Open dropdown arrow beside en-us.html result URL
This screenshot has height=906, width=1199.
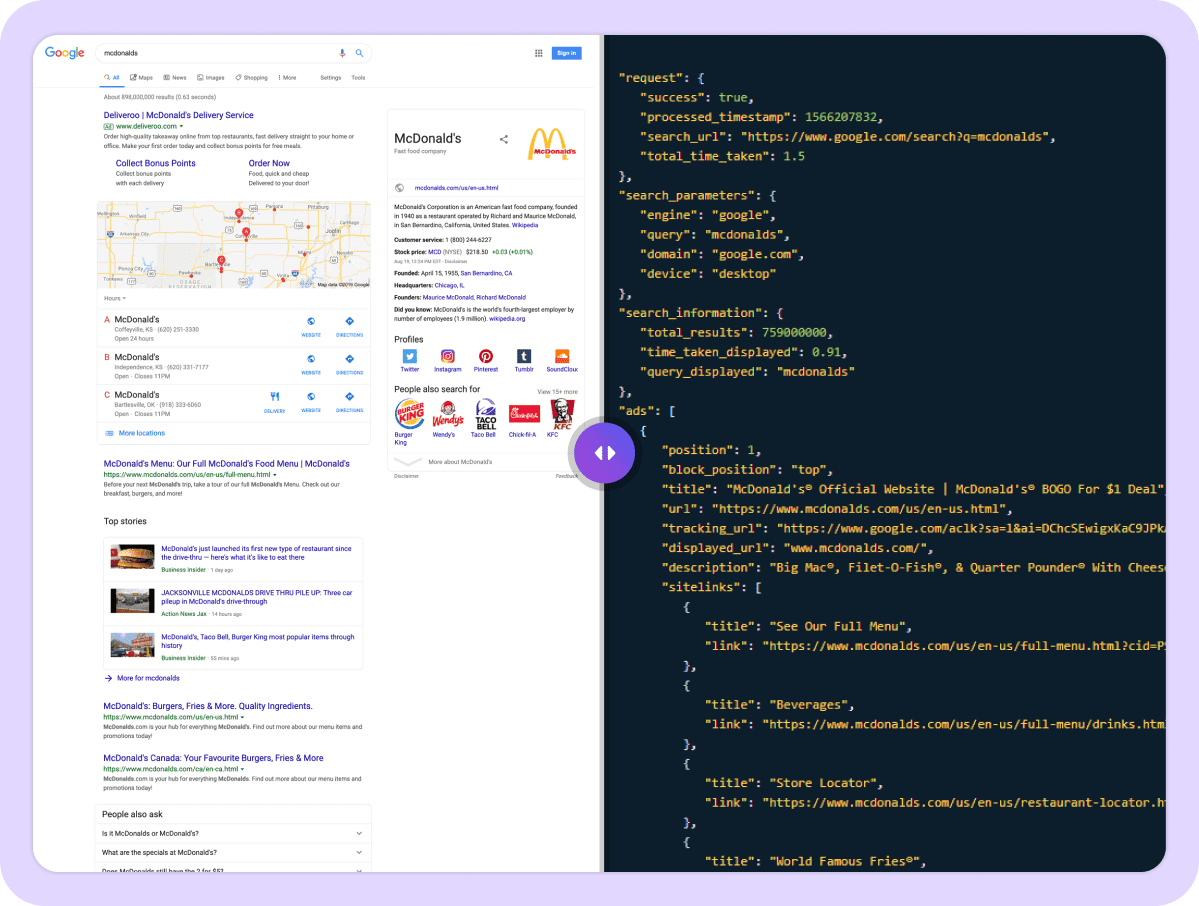coord(242,717)
